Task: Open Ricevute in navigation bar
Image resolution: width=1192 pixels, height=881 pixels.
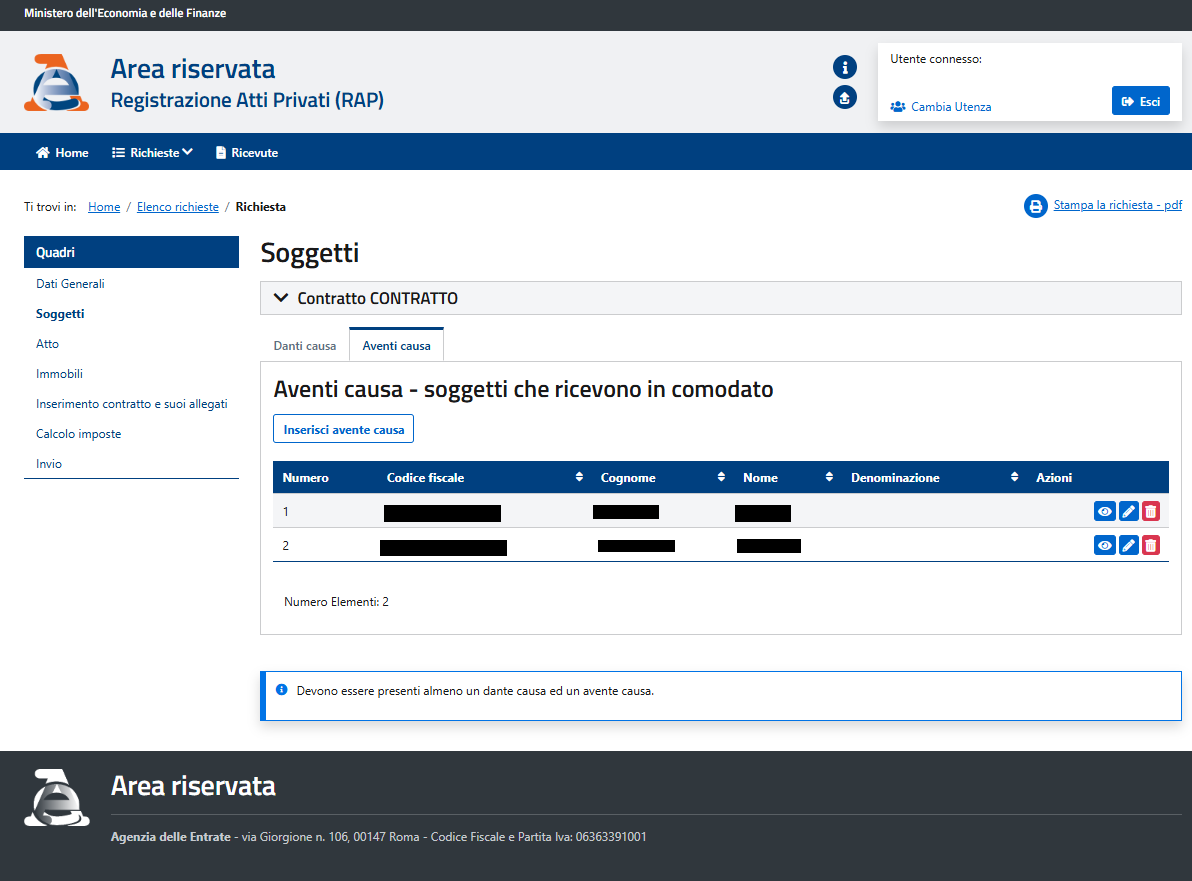Action: tap(247, 153)
